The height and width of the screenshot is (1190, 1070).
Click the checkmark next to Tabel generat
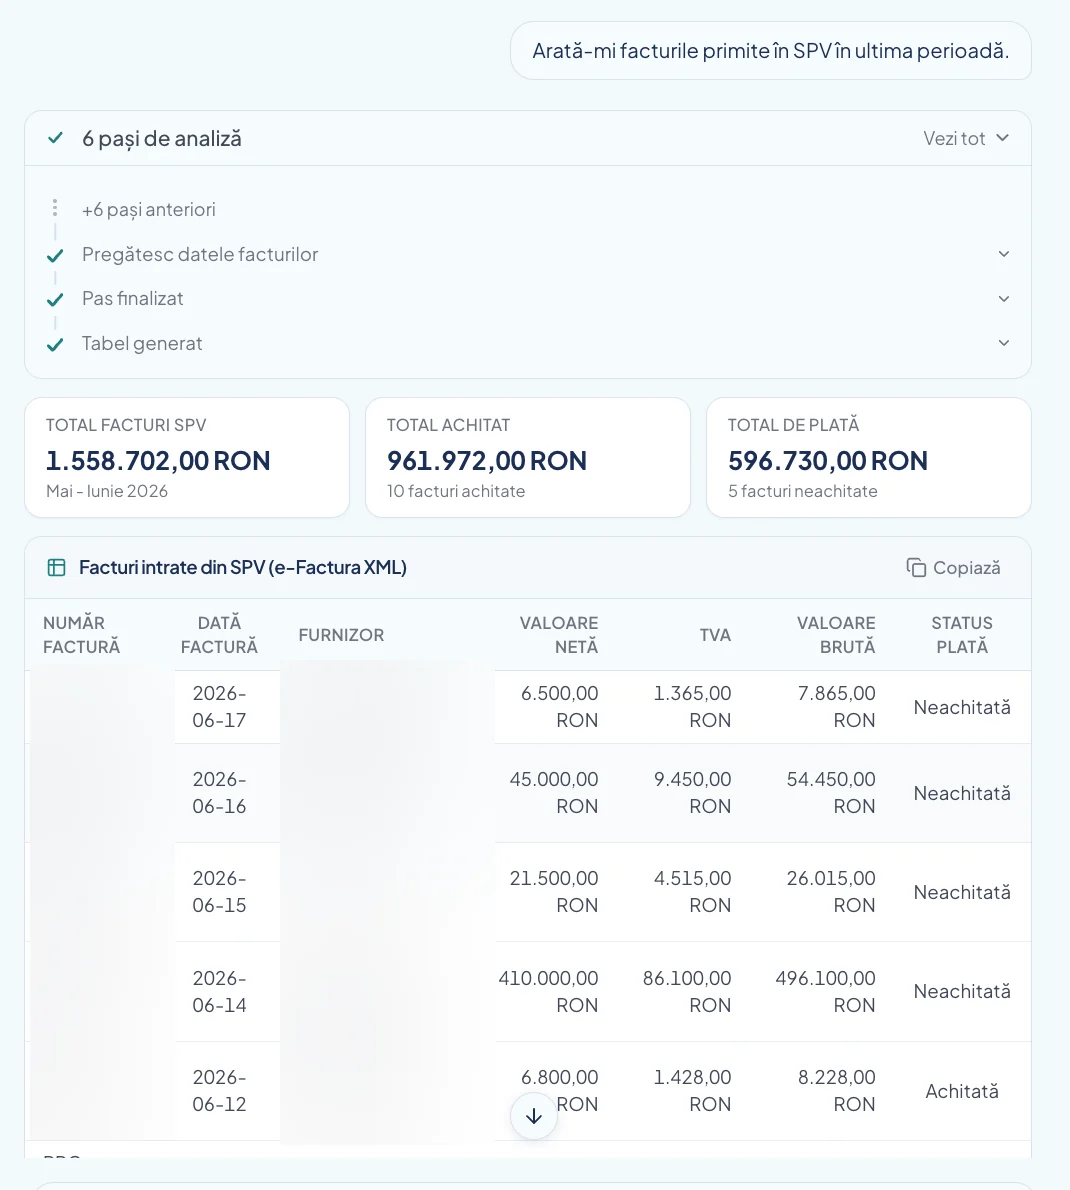(55, 345)
